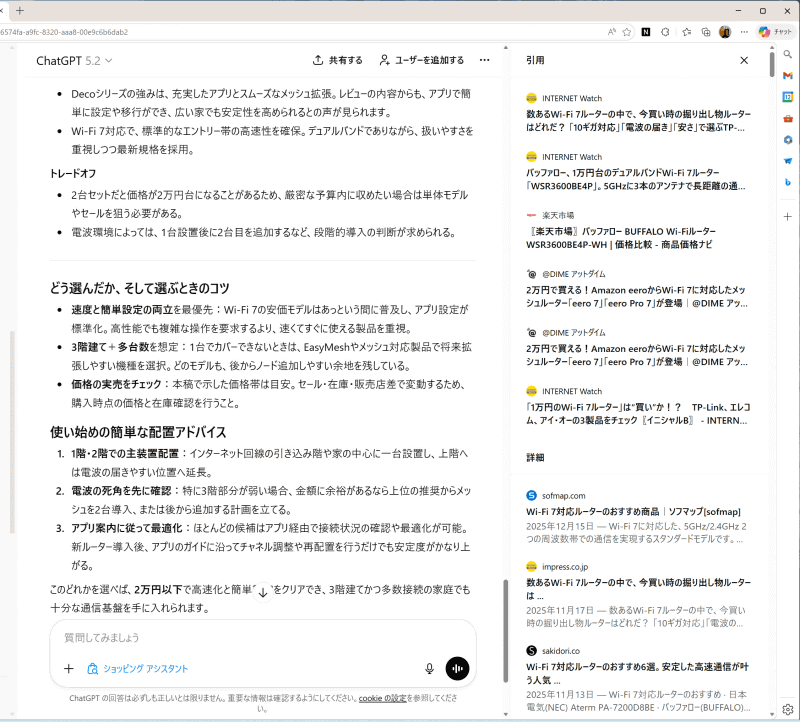Click the 共有する share button
Image resolution: width=800 pixels, height=722 pixels.
coord(338,60)
